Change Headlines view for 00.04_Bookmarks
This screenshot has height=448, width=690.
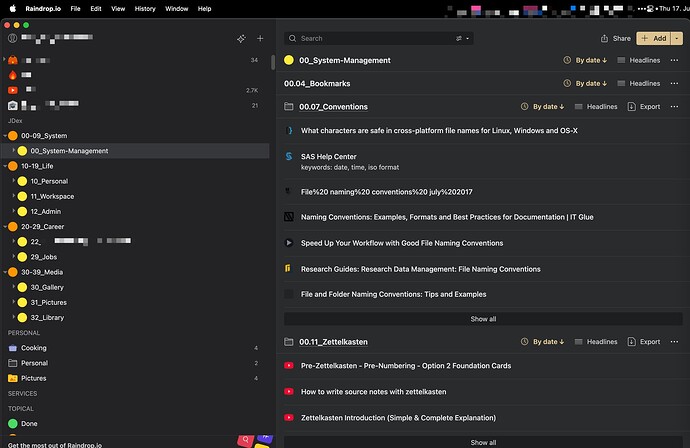(639, 84)
